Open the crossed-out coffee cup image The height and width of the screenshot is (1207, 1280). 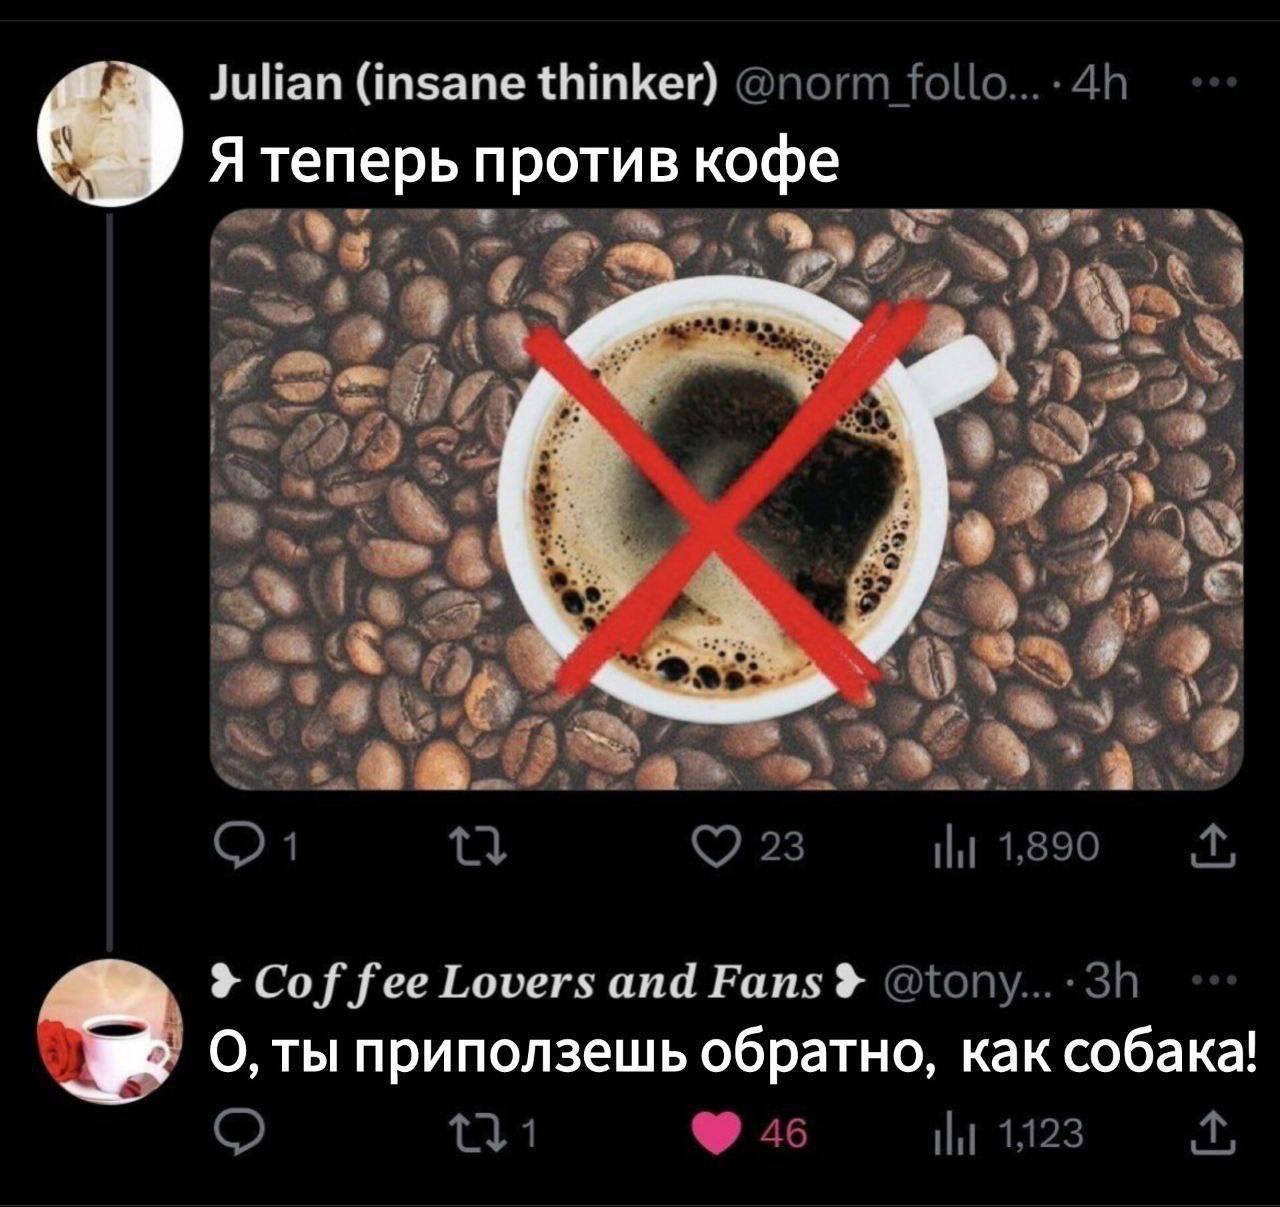(729, 499)
